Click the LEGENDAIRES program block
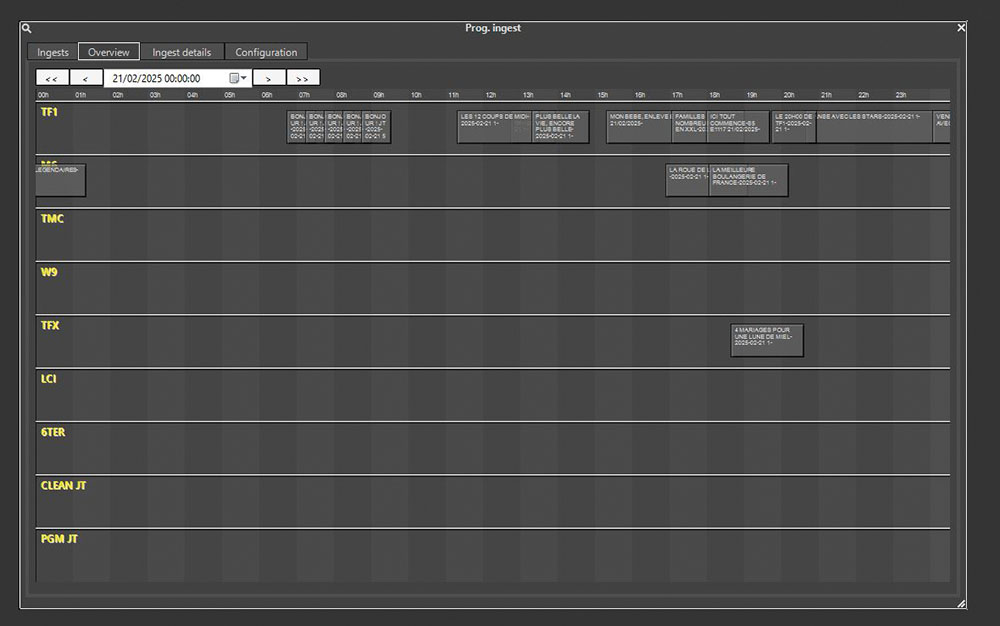Image resolution: width=1000 pixels, height=626 pixels. pos(60,180)
